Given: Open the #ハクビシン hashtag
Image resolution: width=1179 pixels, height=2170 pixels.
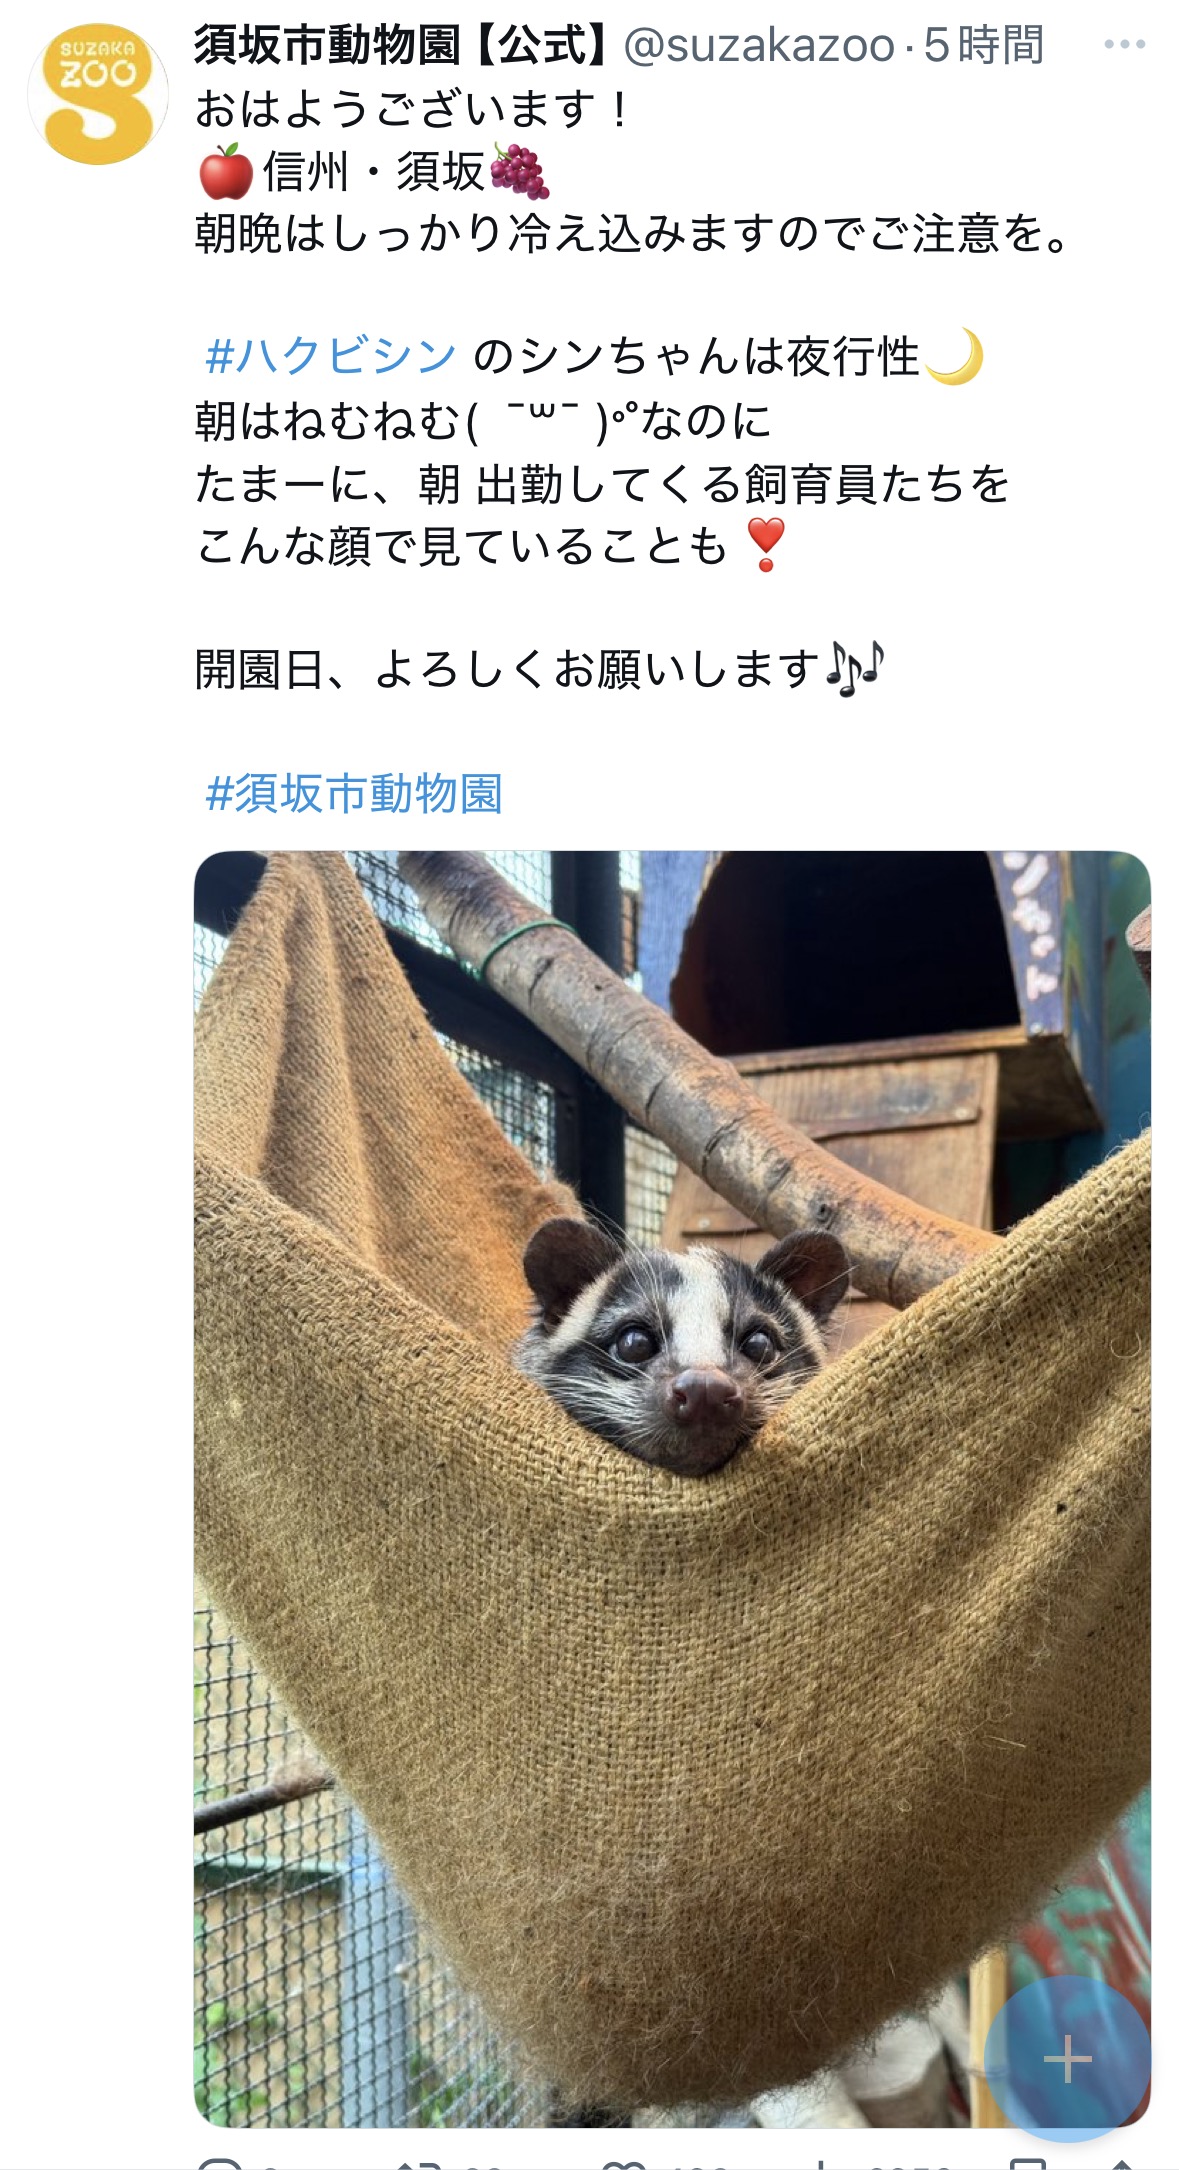Looking at the screenshot, I should [330, 357].
